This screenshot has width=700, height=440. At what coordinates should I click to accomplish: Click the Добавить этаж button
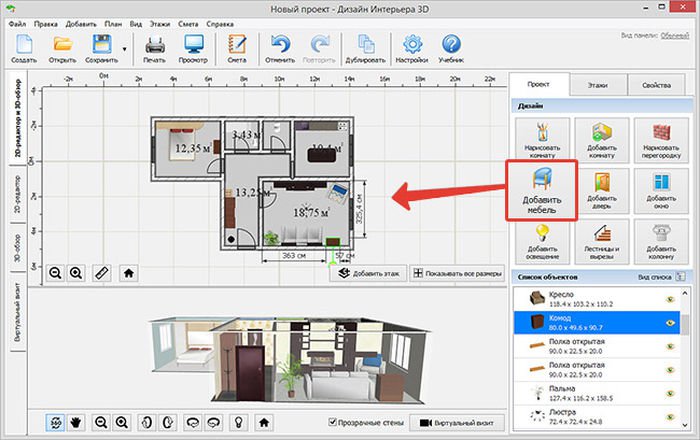tap(368, 272)
